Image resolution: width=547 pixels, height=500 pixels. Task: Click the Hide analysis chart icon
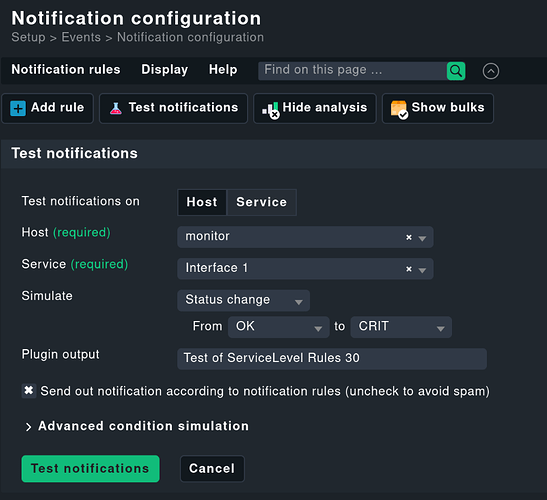(271, 110)
